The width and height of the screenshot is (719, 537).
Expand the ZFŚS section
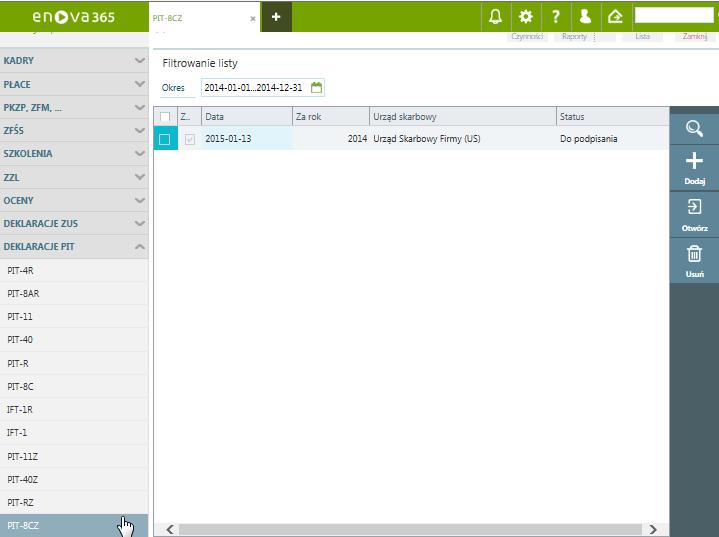[74, 130]
